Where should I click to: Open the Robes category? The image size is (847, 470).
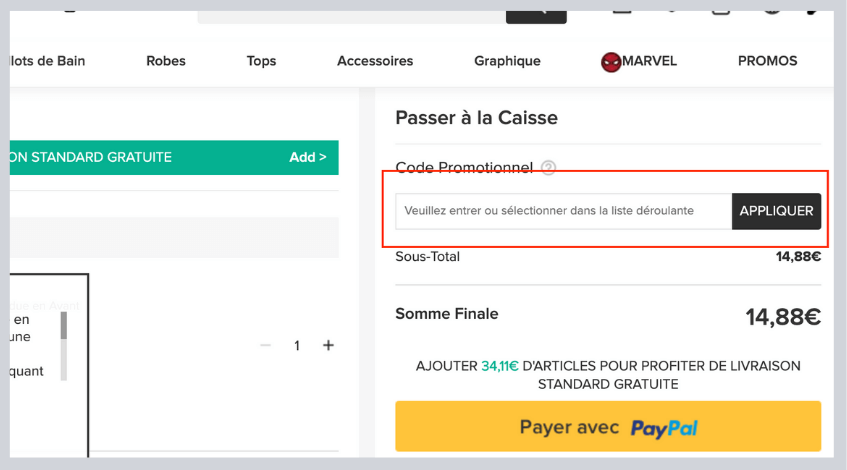tap(166, 61)
